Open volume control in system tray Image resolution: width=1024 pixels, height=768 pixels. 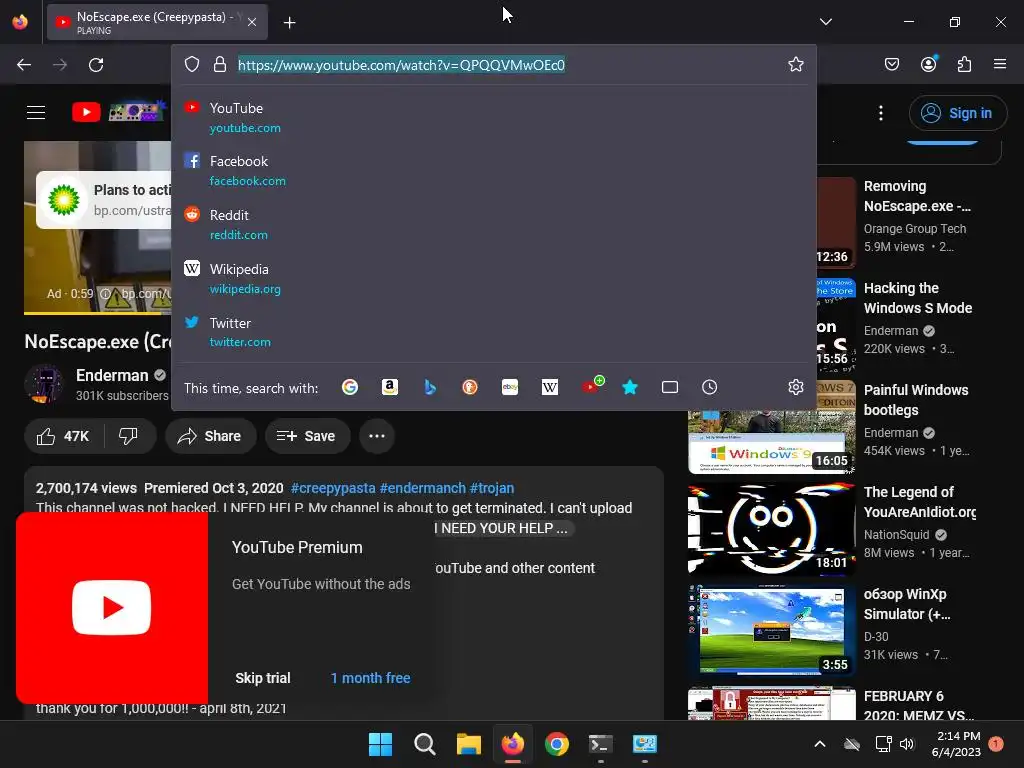906,744
